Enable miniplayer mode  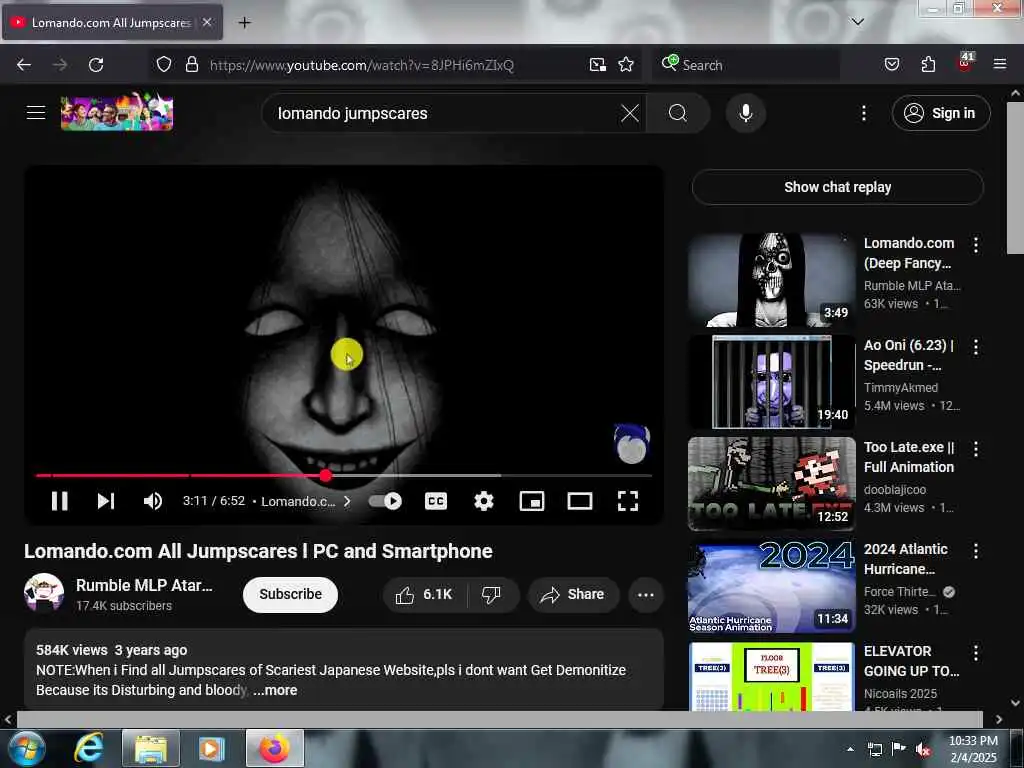click(x=532, y=501)
